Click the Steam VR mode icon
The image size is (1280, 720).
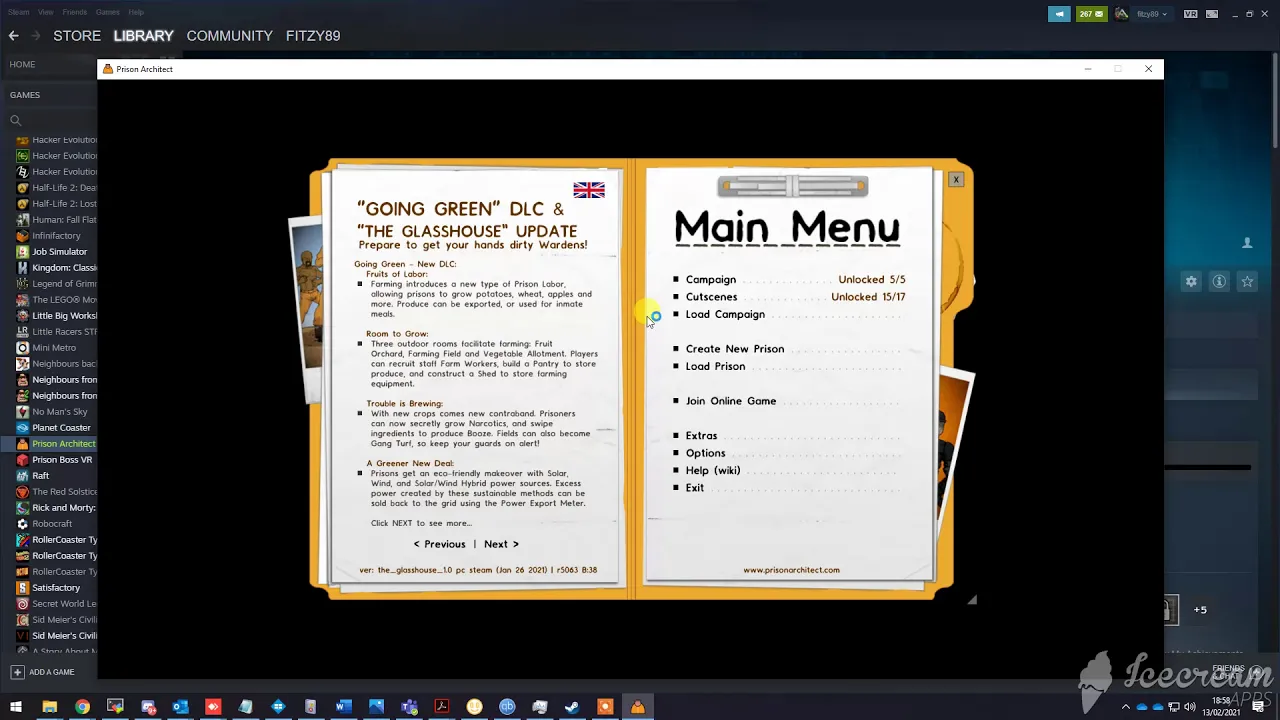pyautogui.click(x=1190, y=14)
